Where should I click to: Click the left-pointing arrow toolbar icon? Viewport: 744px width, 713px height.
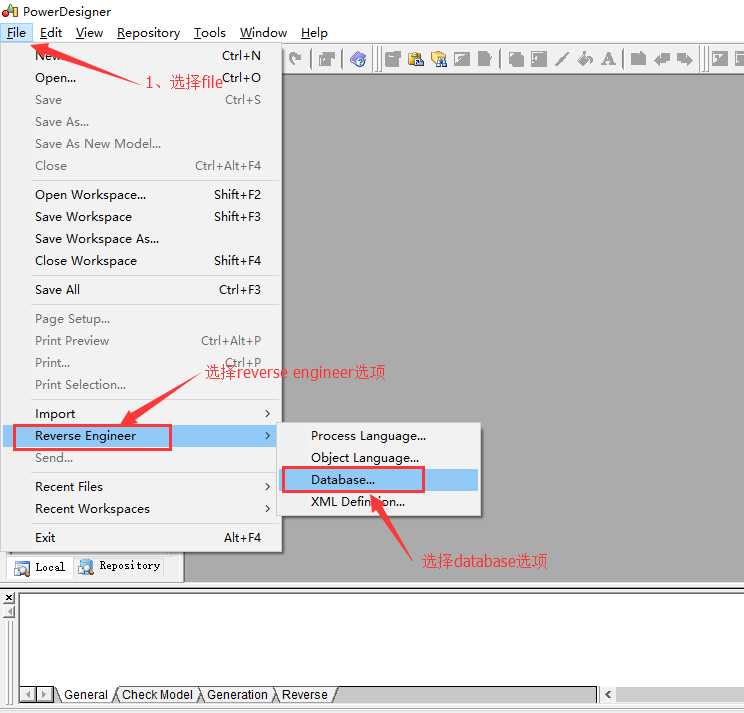click(661, 59)
